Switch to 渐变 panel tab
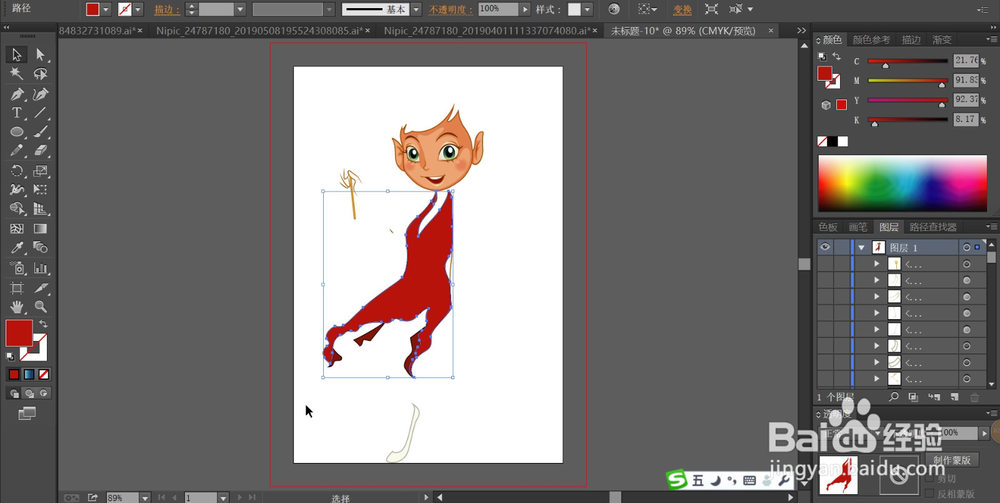 (941, 40)
